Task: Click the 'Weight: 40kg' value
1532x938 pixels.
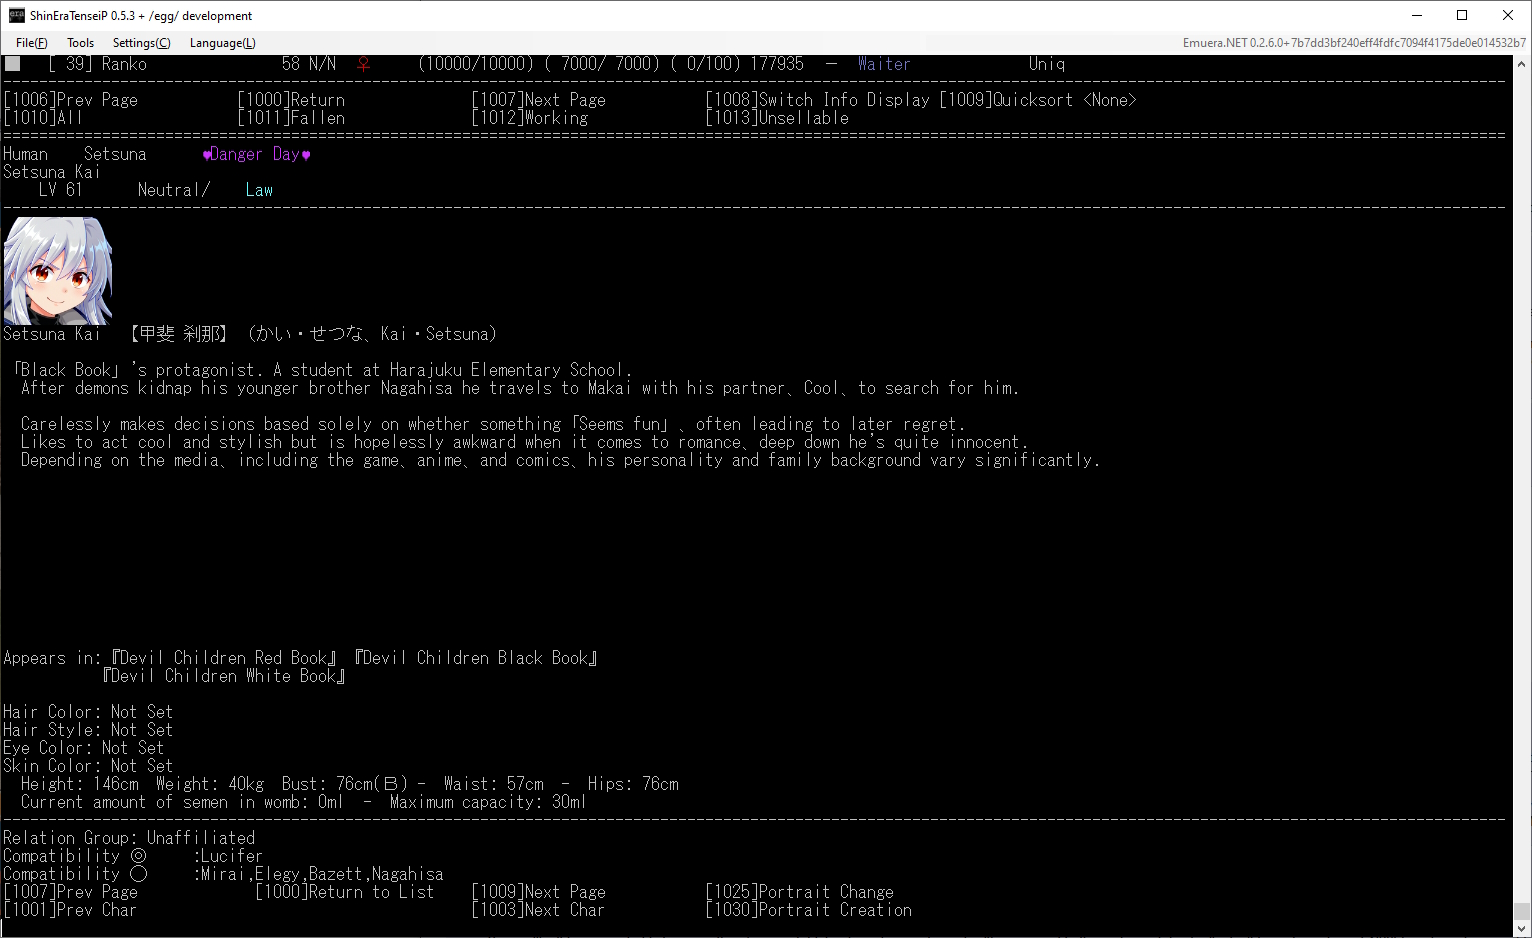Action: [x=210, y=784]
